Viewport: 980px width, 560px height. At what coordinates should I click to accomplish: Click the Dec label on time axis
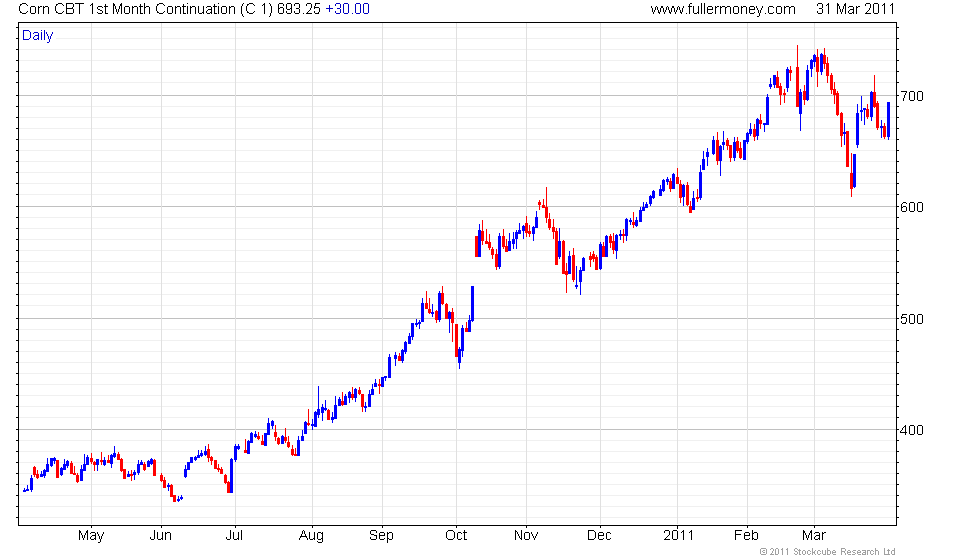coord(599,536)
